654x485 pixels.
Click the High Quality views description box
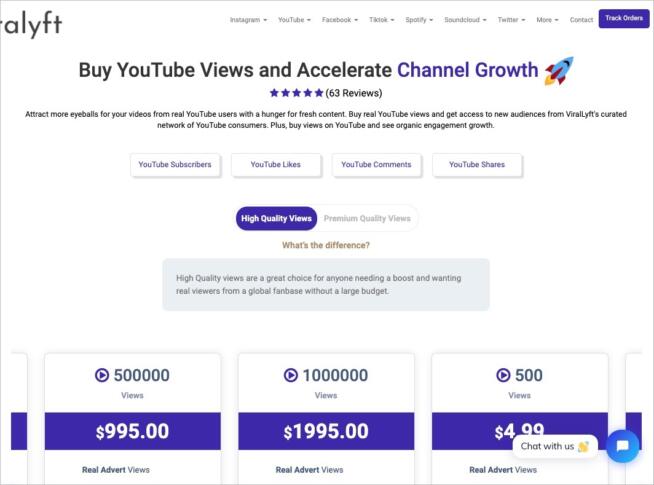[x=326, y=284]
